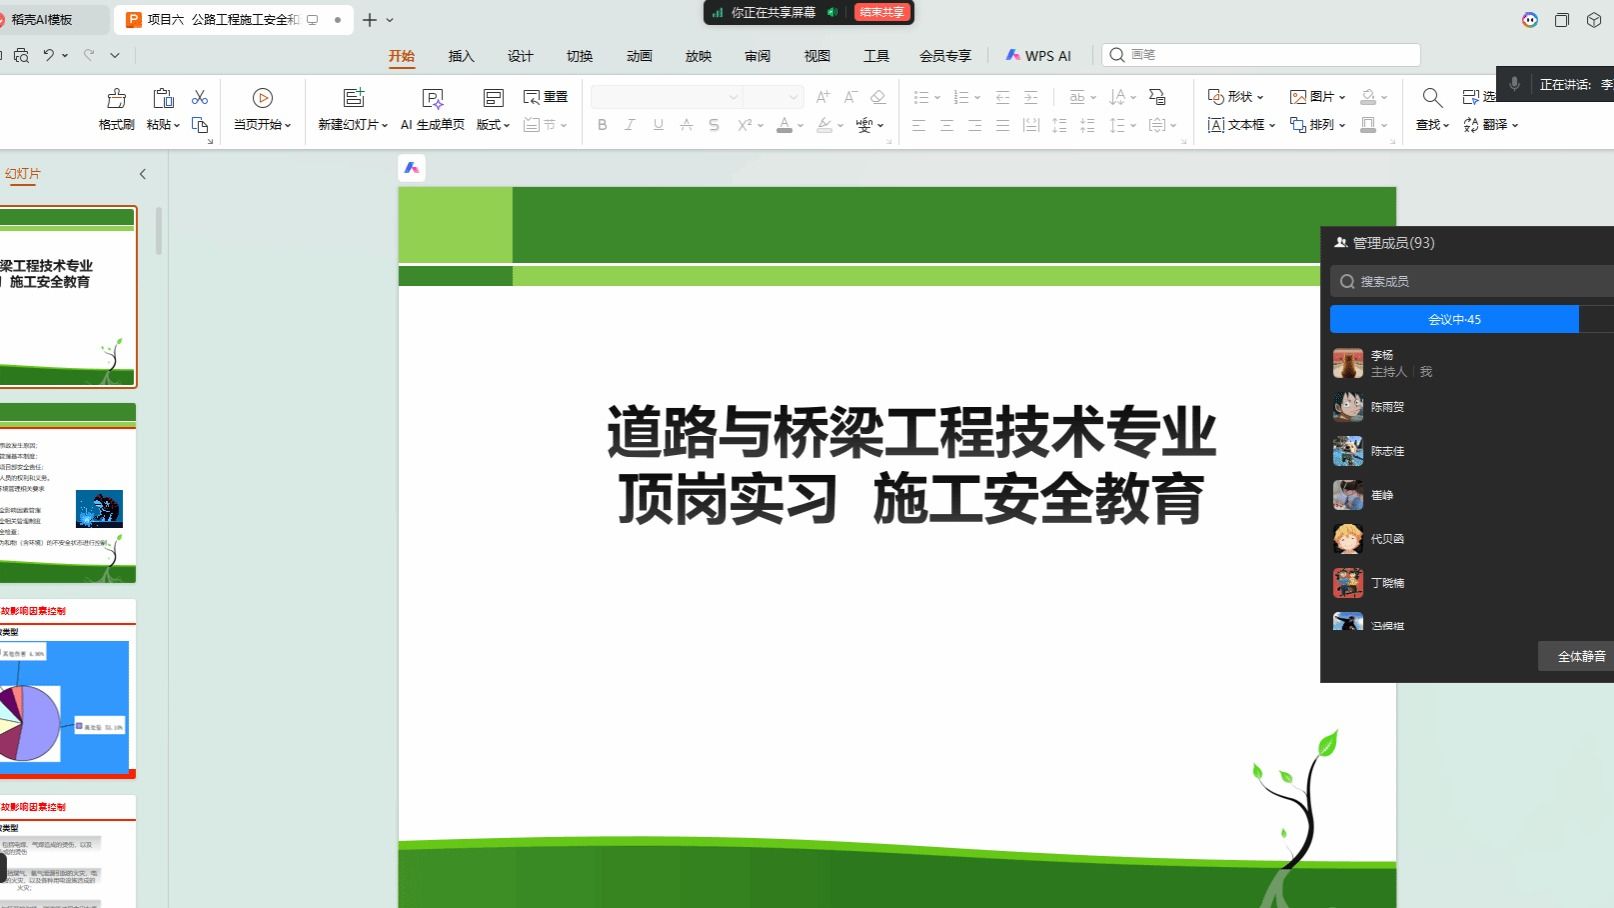Screen dimensions: 1614x908
Task: Click the Format Painter (格式刷) icon
Action: [x=116, y=98]
